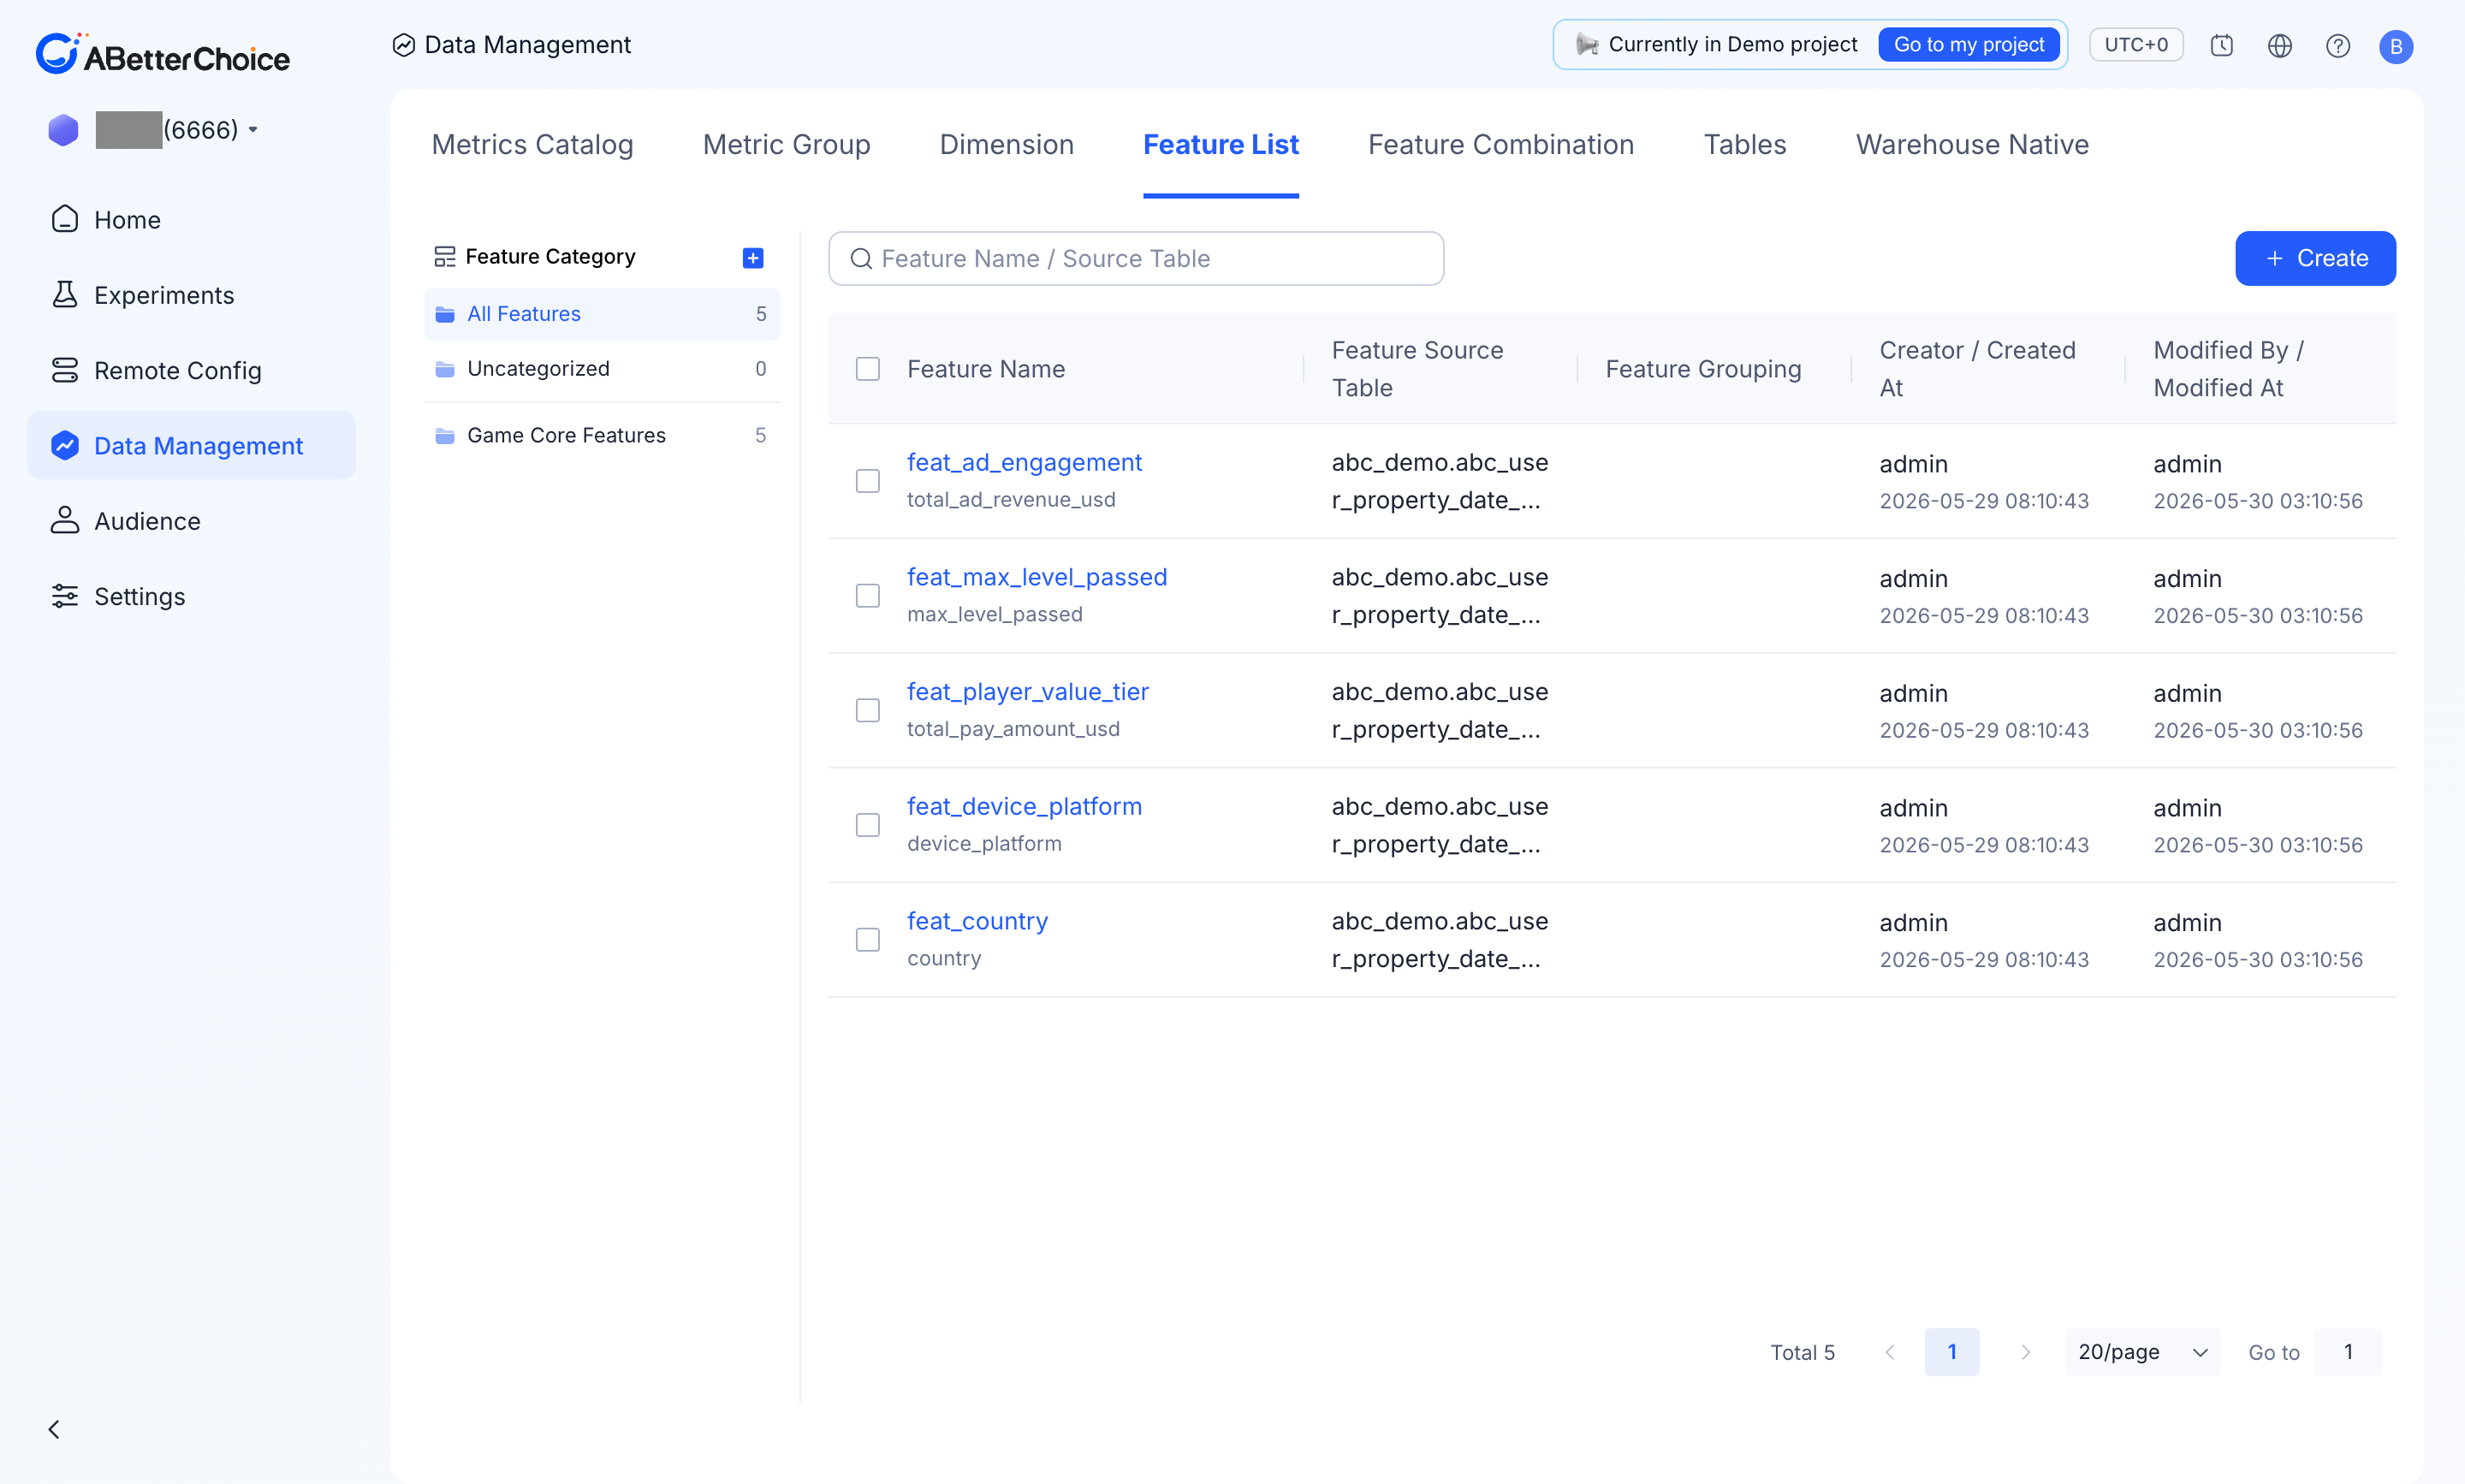Click the Modified By / Modified At column header
Image resolution: width=2465 pixels, height=1484 pixels.
pyautogui.click(x=2228, y=369)
